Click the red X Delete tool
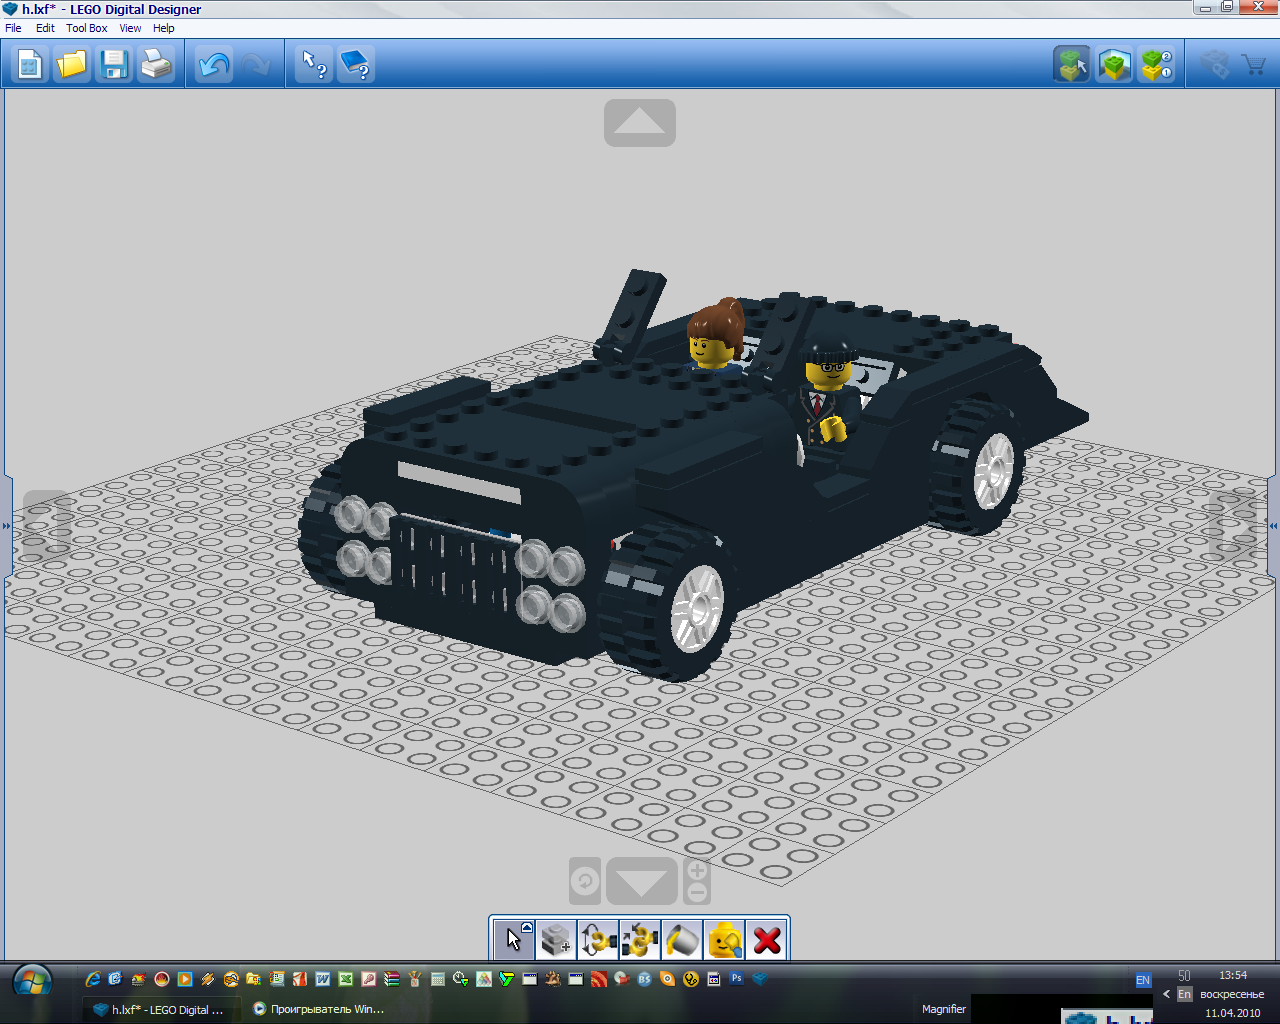 coord(767,940)
